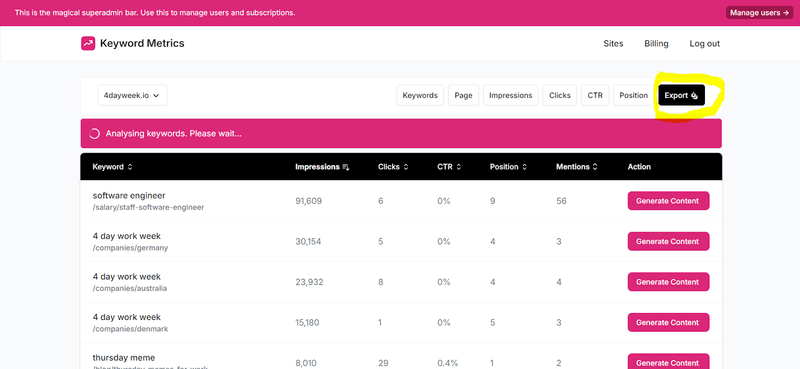Image resolution: width=800 pixels, height=369 pixels.
Task: Open the 4dayweek.io site dropdown
Action: tap(133, 95)
